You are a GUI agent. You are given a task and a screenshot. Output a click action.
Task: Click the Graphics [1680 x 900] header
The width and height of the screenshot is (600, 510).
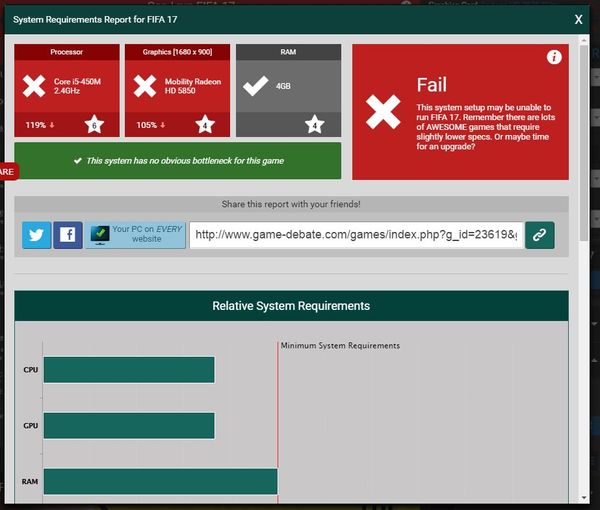[178, 52]
